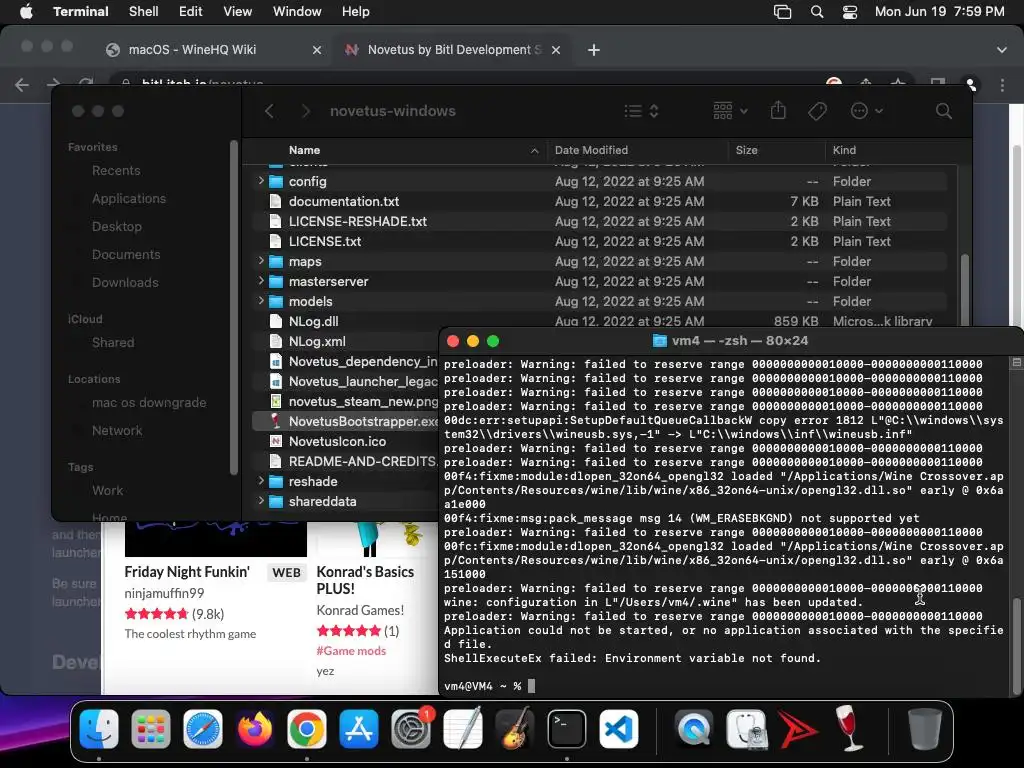Viewport: 1024px width, 768px height.
Task: Open the Shell menu
Action: pos(143,12)
